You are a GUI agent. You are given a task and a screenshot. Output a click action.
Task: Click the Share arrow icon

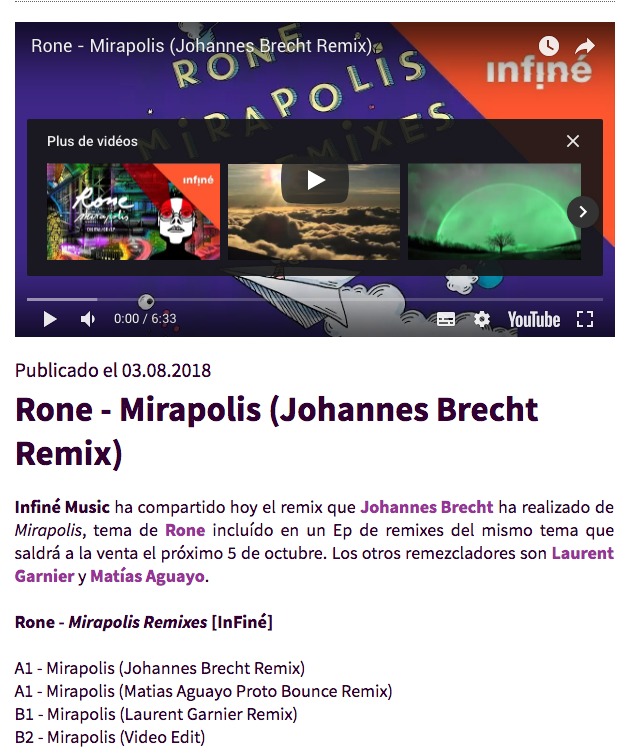pyautogui.click(x=585, y=46)
